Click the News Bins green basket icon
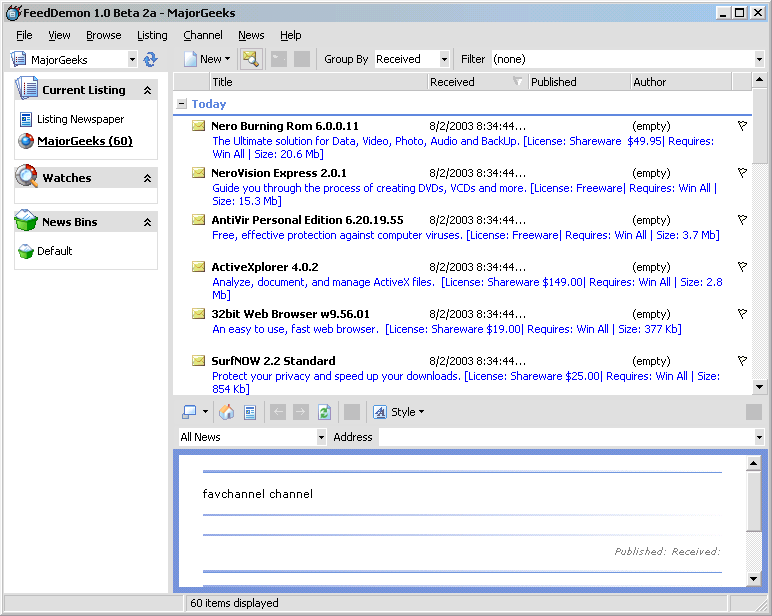The height and width of the screenshot is (616, 772). (x=26, y=220)
